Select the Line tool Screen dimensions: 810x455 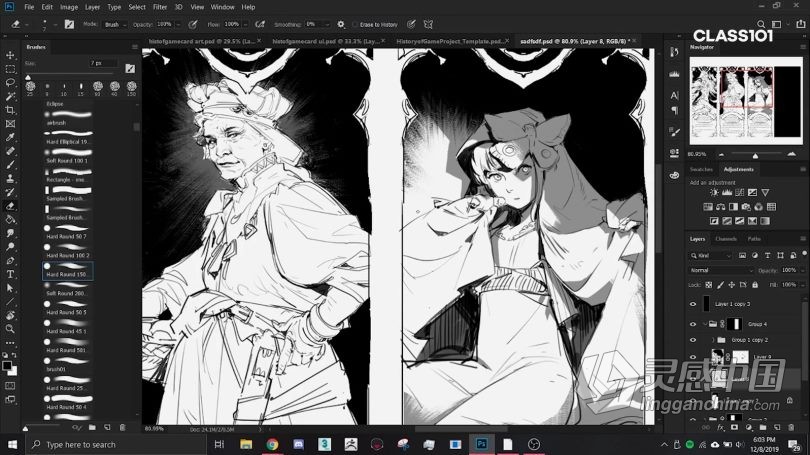(x=10, y=302)
